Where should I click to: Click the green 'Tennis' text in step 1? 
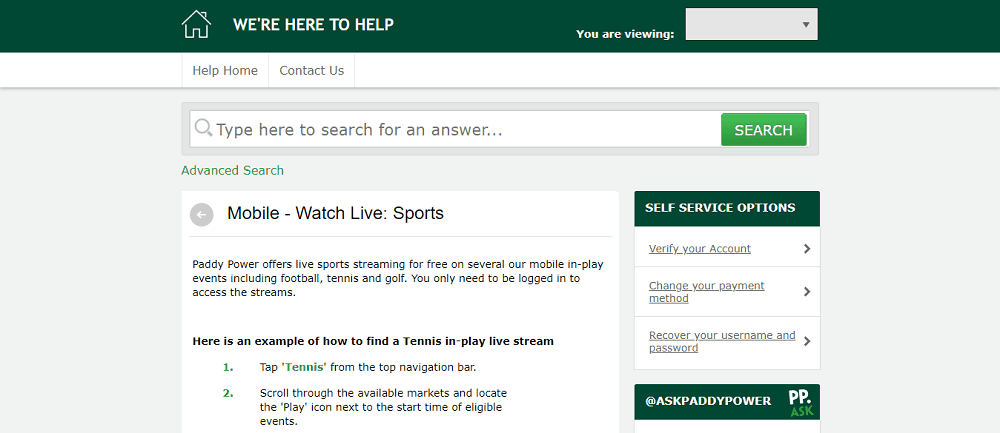pyautogui.click(x=305, y=367)
